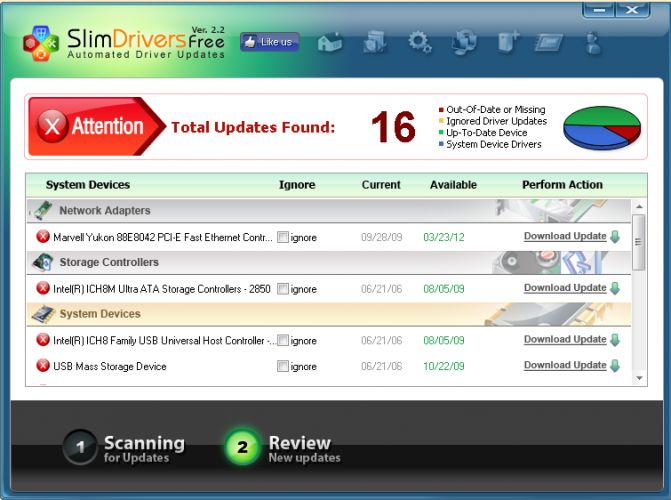
Task: Go to step 1 Scanning for Updates
Action: tap(124, 448)
